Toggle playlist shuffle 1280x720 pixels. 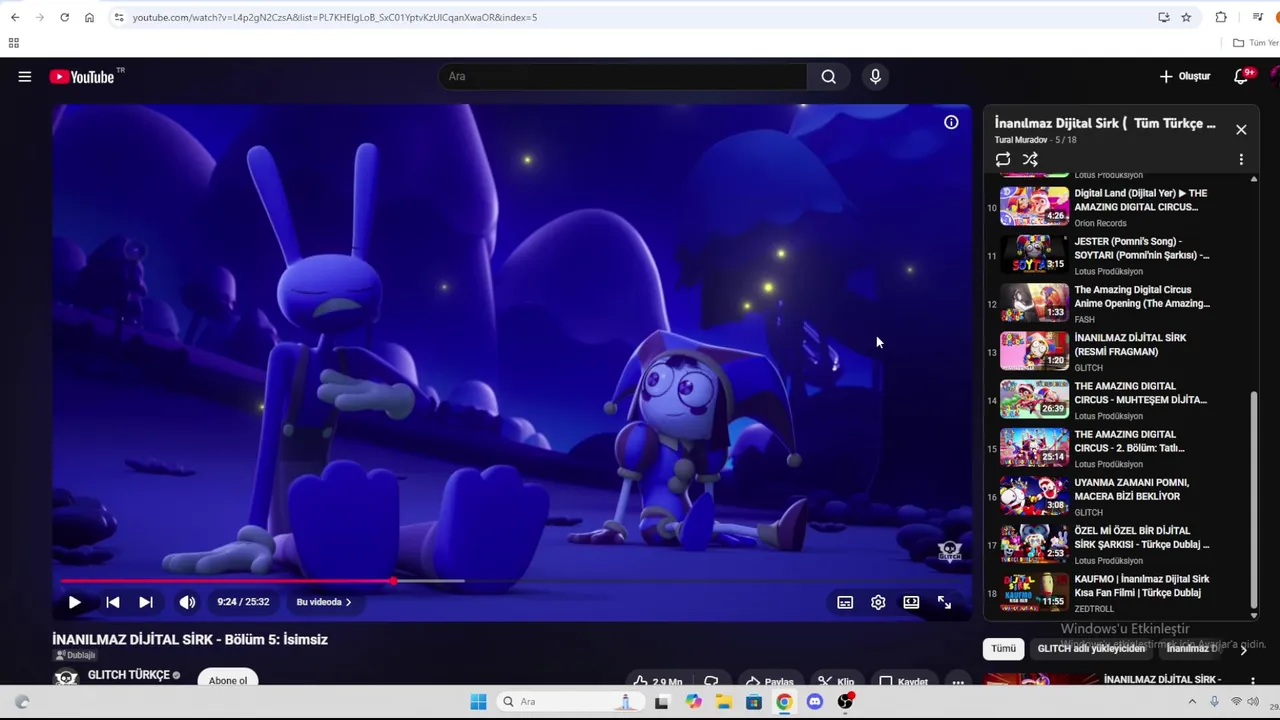click(x=1030, y=159)
